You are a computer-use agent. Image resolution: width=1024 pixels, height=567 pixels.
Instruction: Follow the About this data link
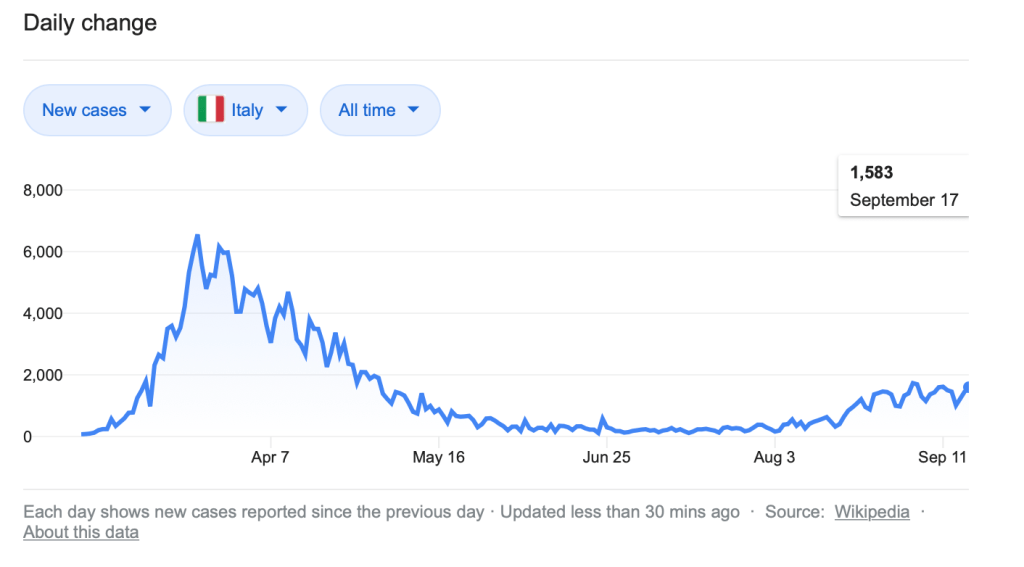(x=81, y=532)
